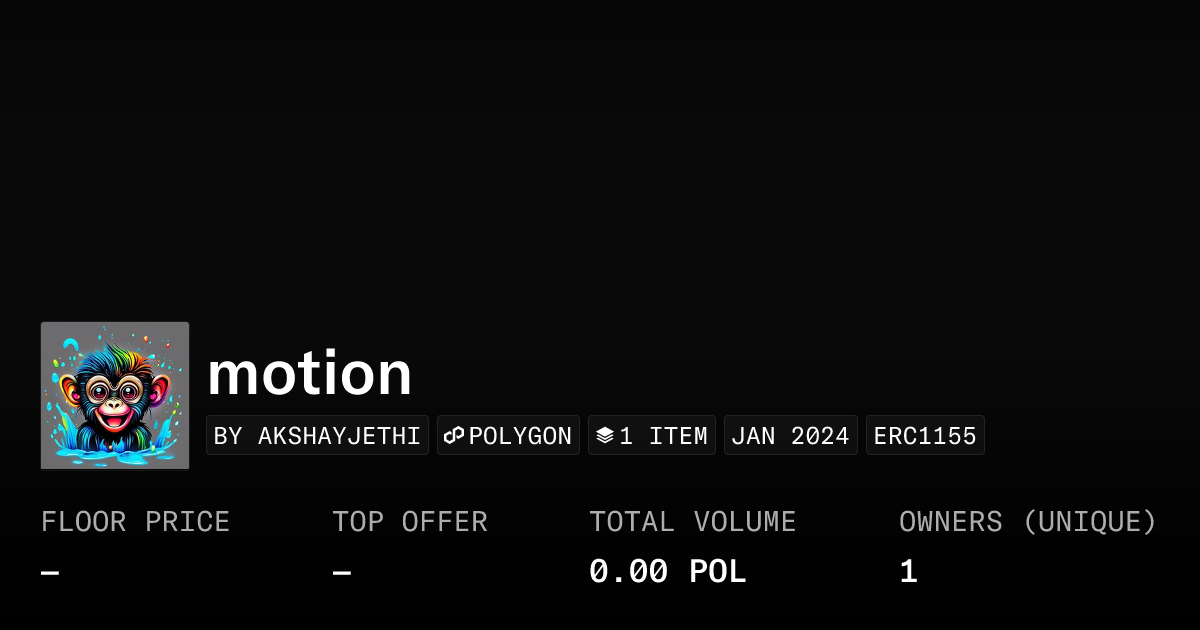
Task: Select the JAN 2024 creation date badge
Action: coord(790,436)
